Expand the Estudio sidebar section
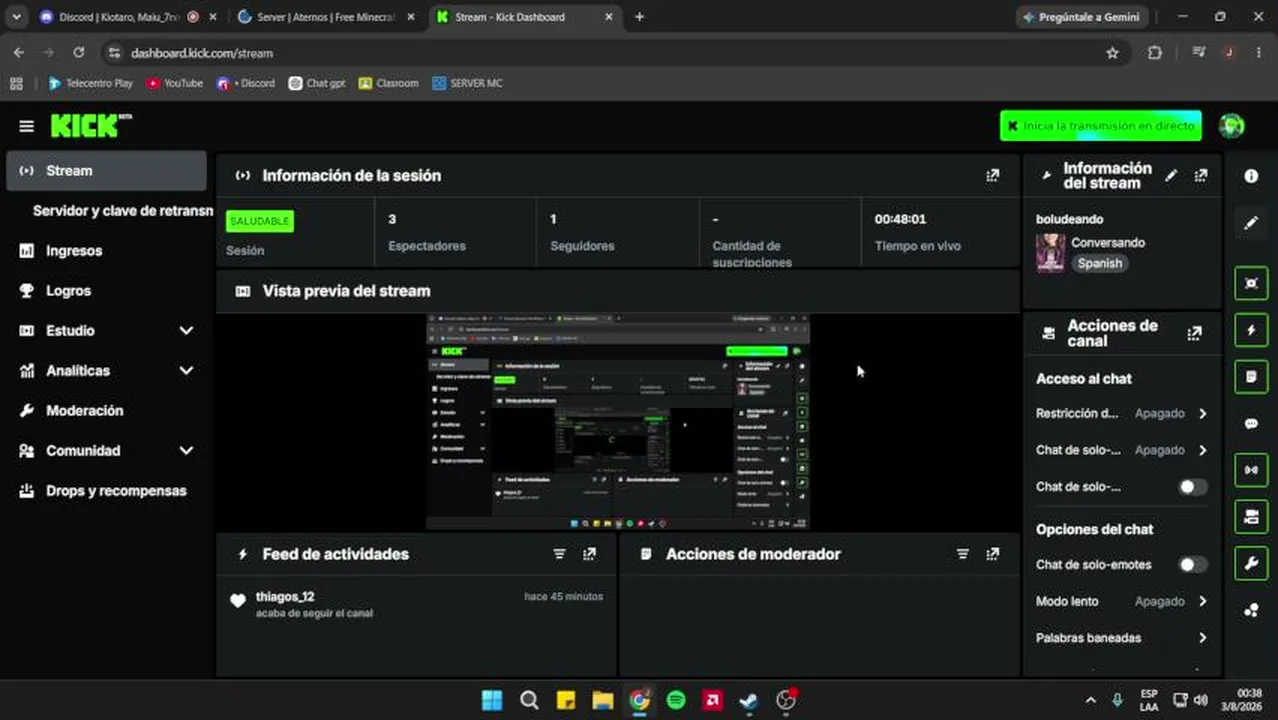Image resolution: width=1278 pixels, height=720 pixels. click(186, 330)
